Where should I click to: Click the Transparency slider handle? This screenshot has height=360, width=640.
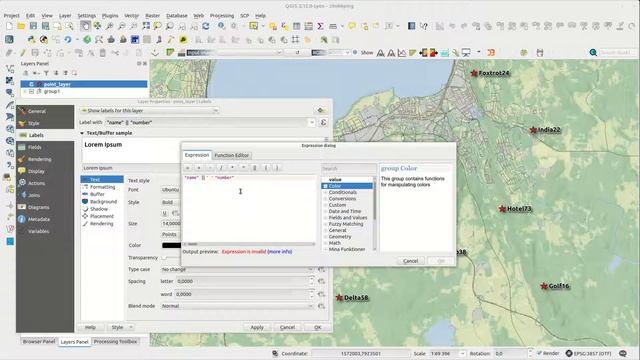164,258
